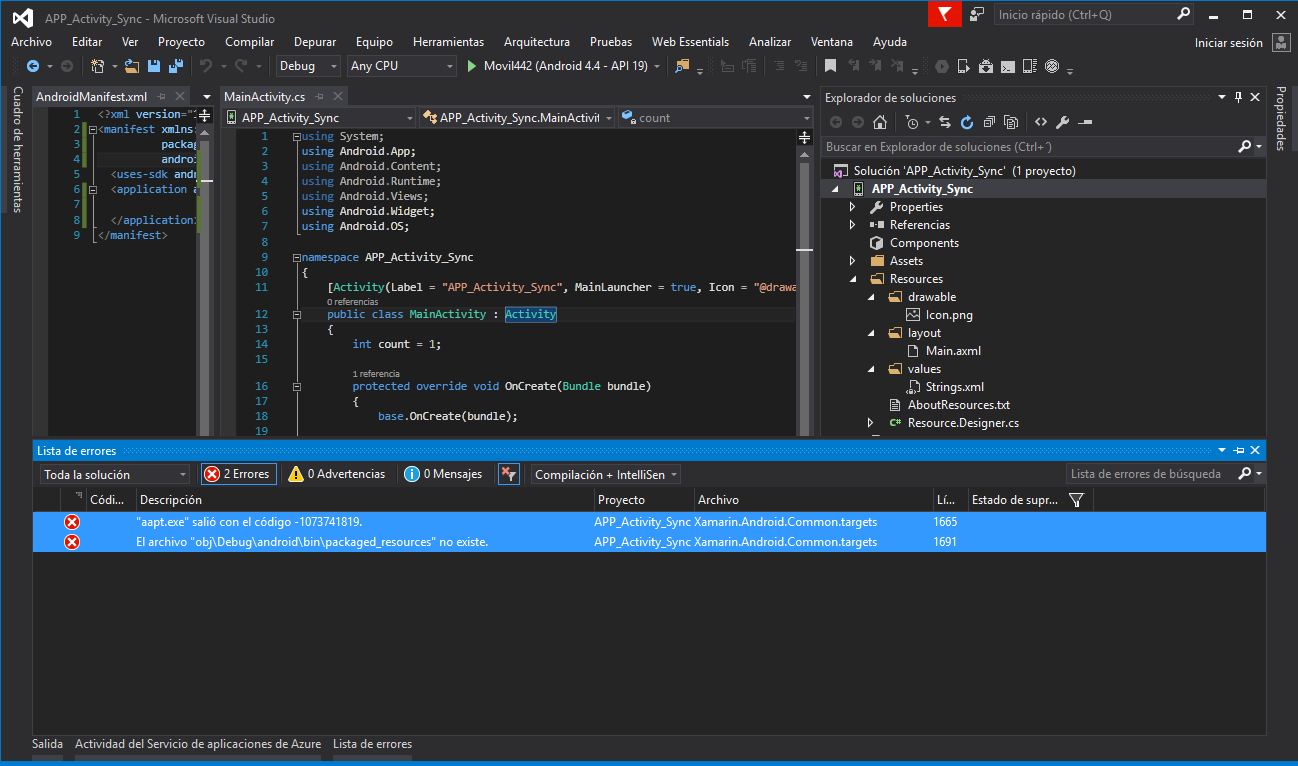Click the feedback icon in title bar
The width and height of the screenshot is (1298, 766).
(976, 14)
